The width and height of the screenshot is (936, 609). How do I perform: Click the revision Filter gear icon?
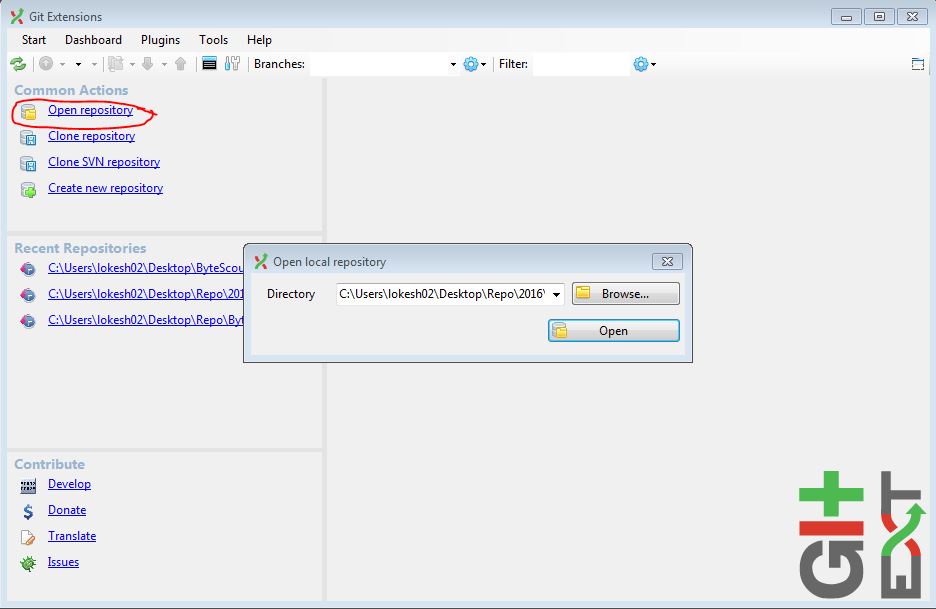[641, 64]
